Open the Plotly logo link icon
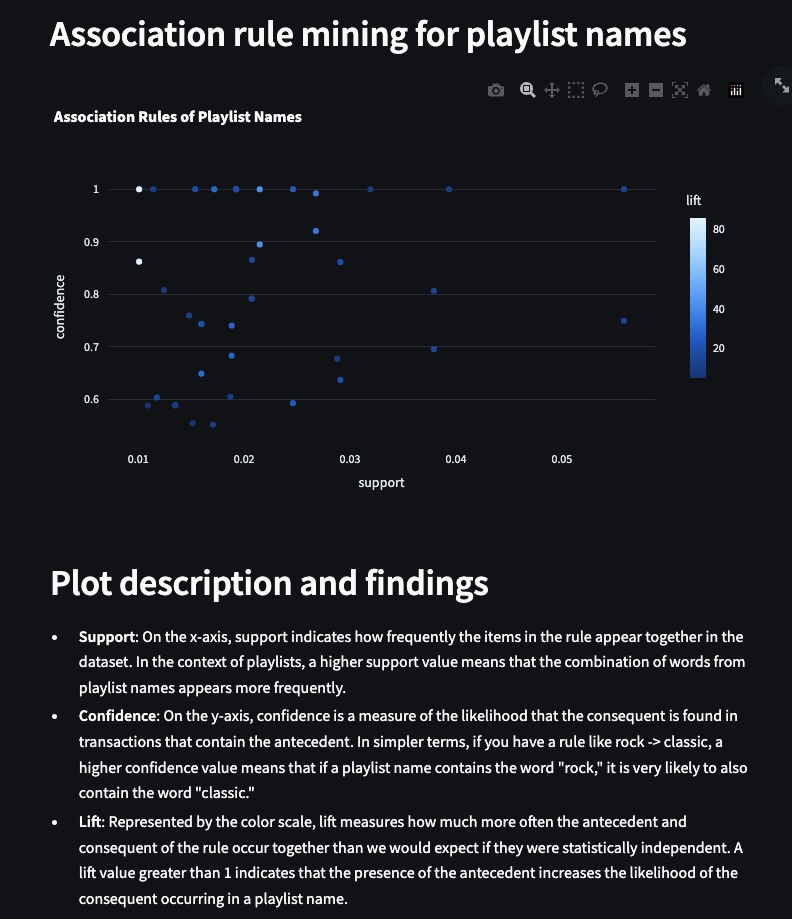This screenshot has width=792, height=919. (x=736, y=91)
